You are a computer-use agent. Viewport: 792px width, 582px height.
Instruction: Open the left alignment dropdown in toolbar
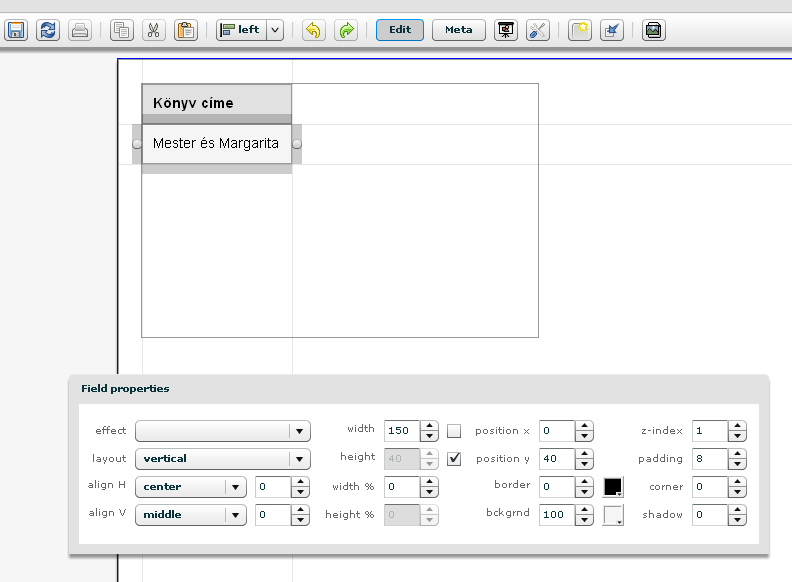(x=275, y=30)
